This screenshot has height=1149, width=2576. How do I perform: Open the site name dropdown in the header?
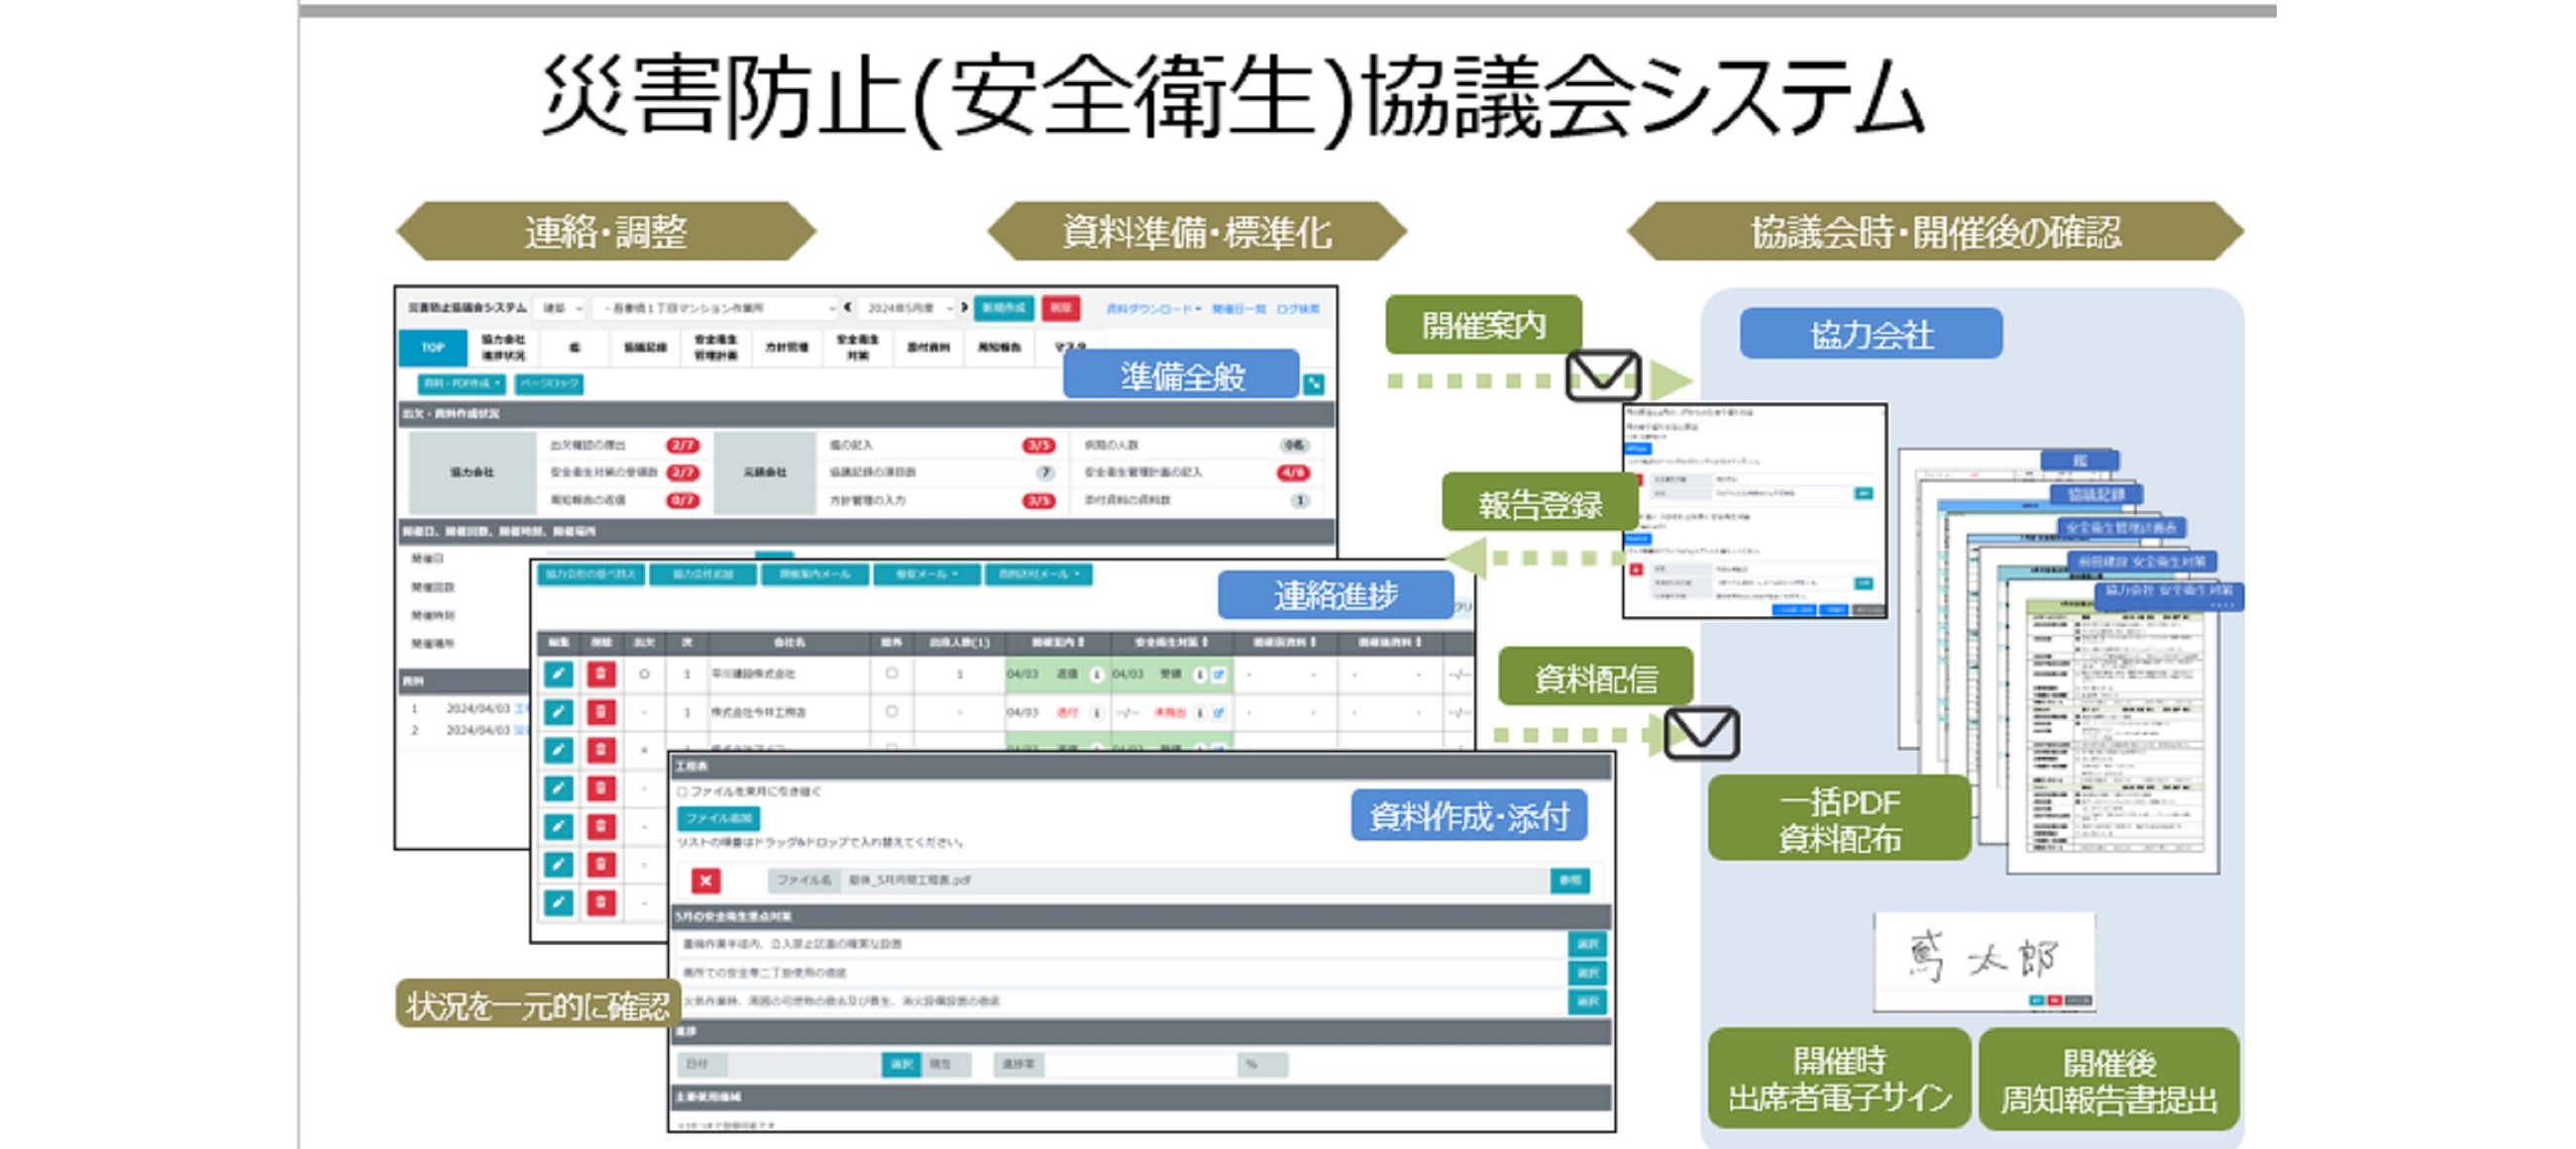[x=716, y=308]
